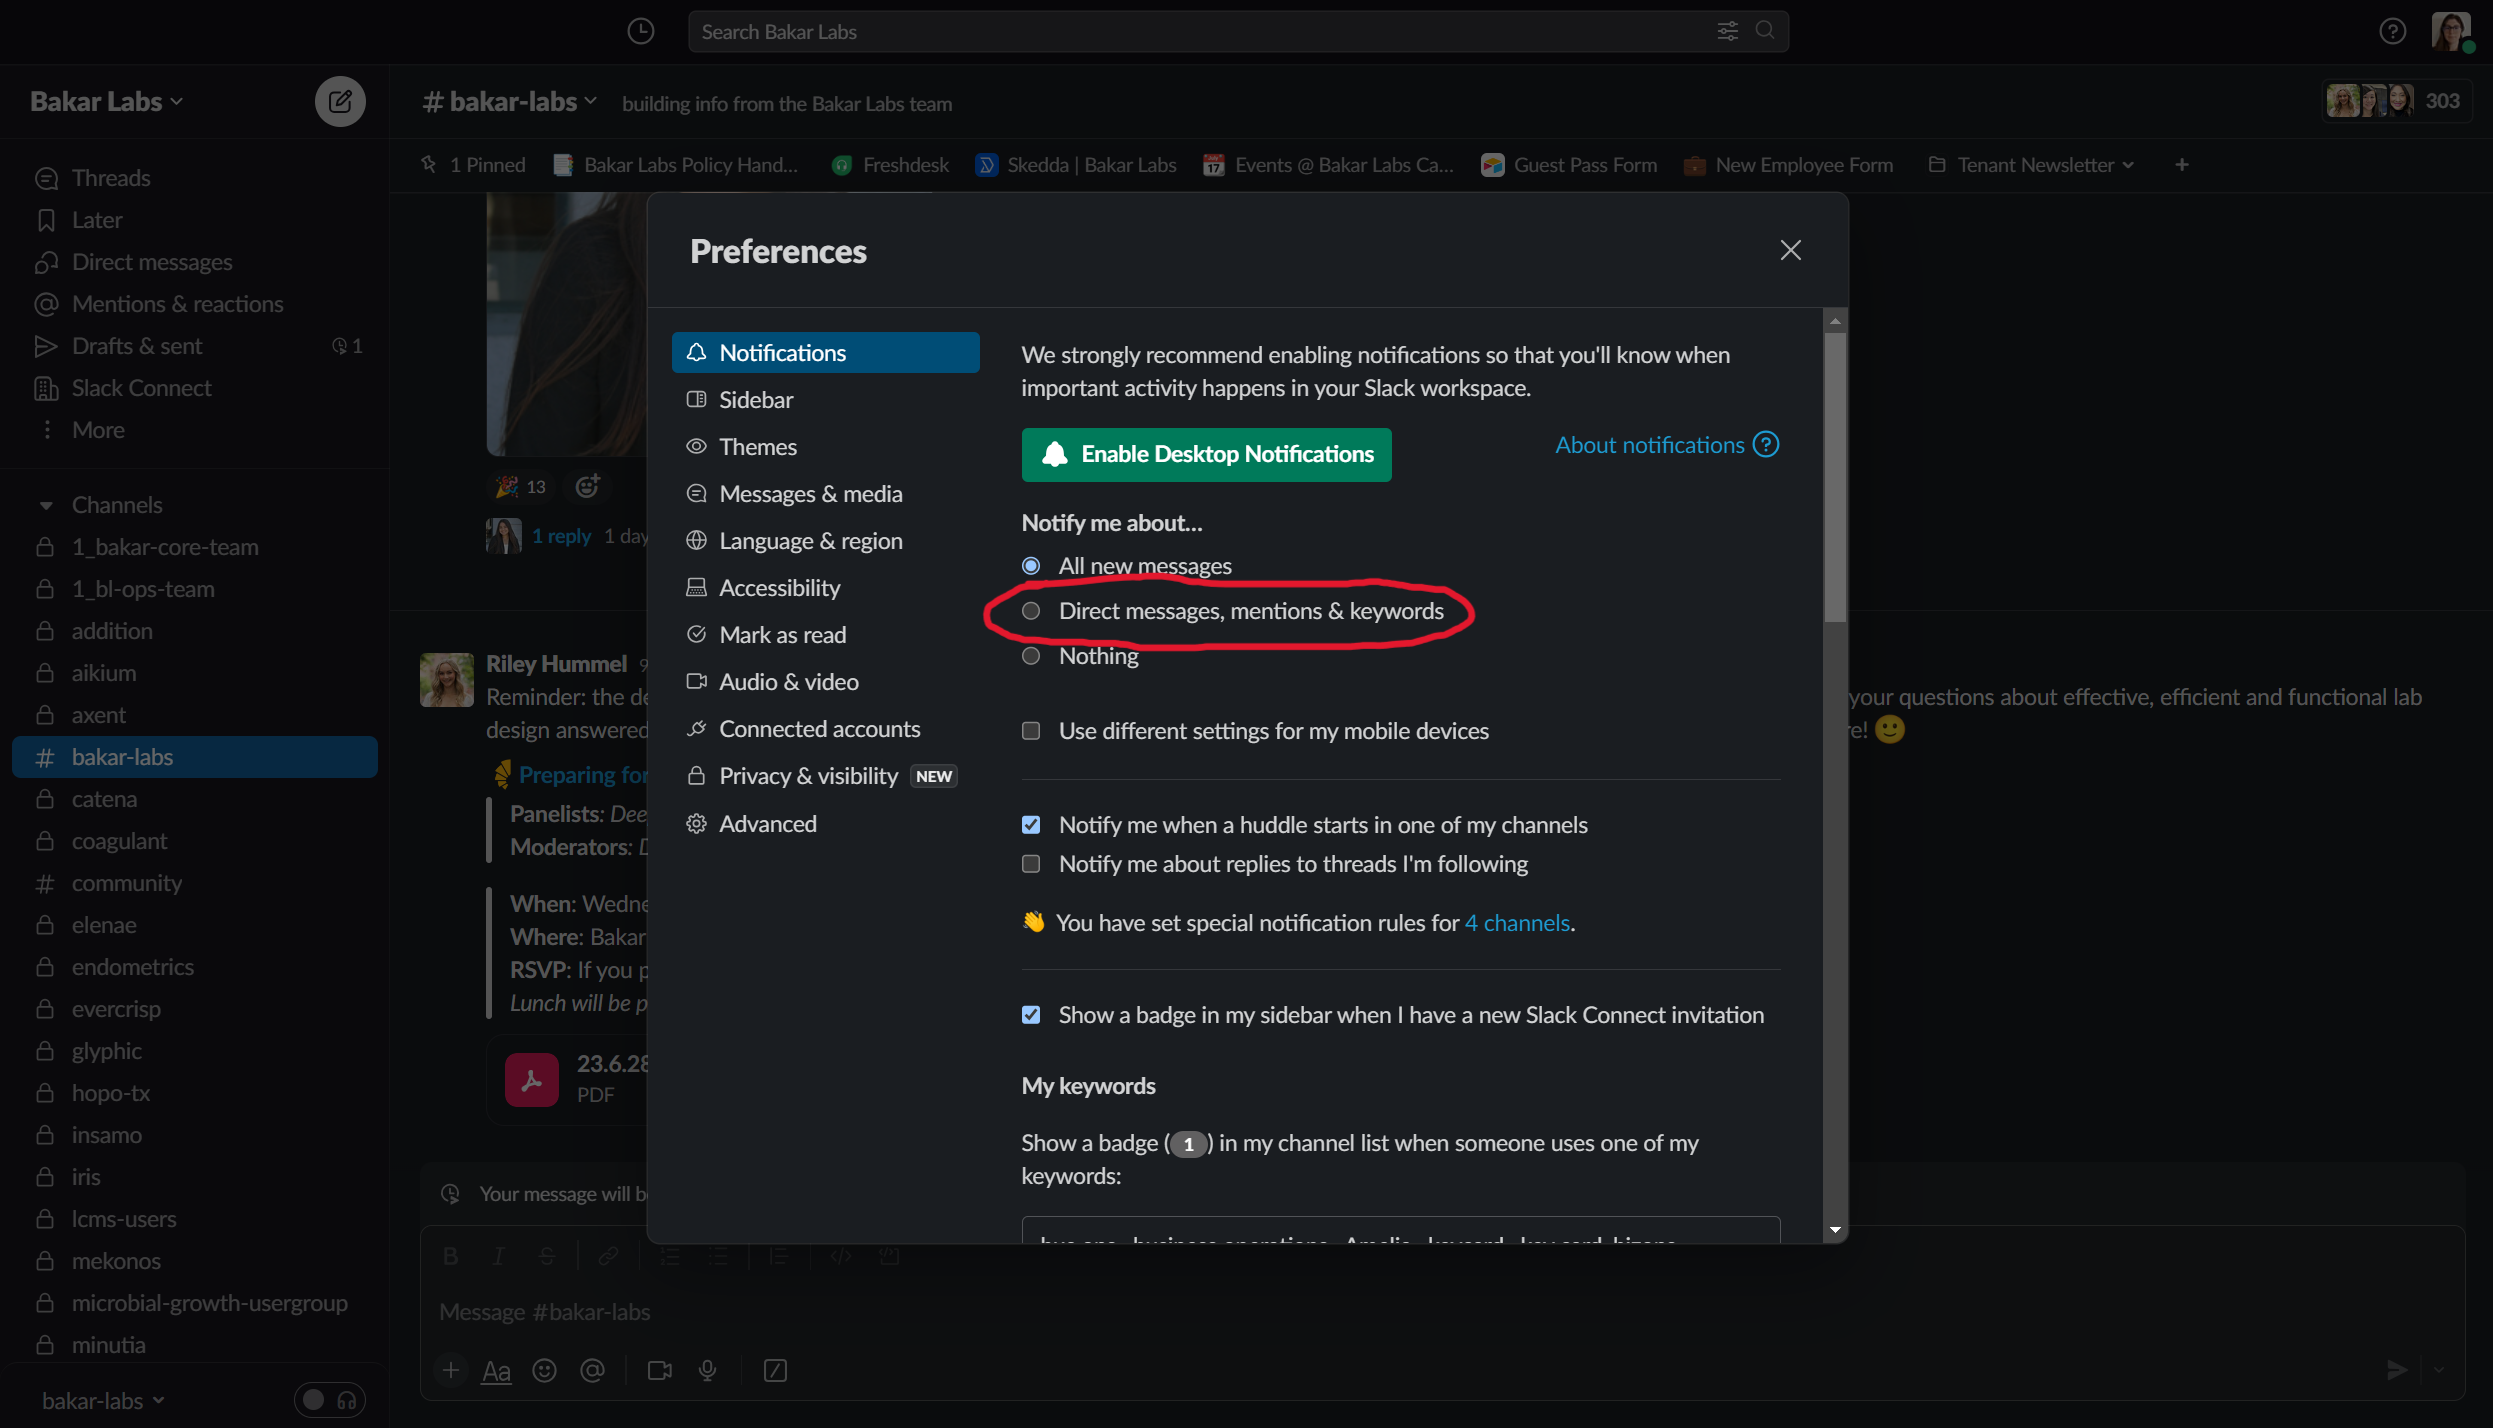2493x1428 pixels.
Task: Check notify about thread replies
Action: tap(1031, 864)
